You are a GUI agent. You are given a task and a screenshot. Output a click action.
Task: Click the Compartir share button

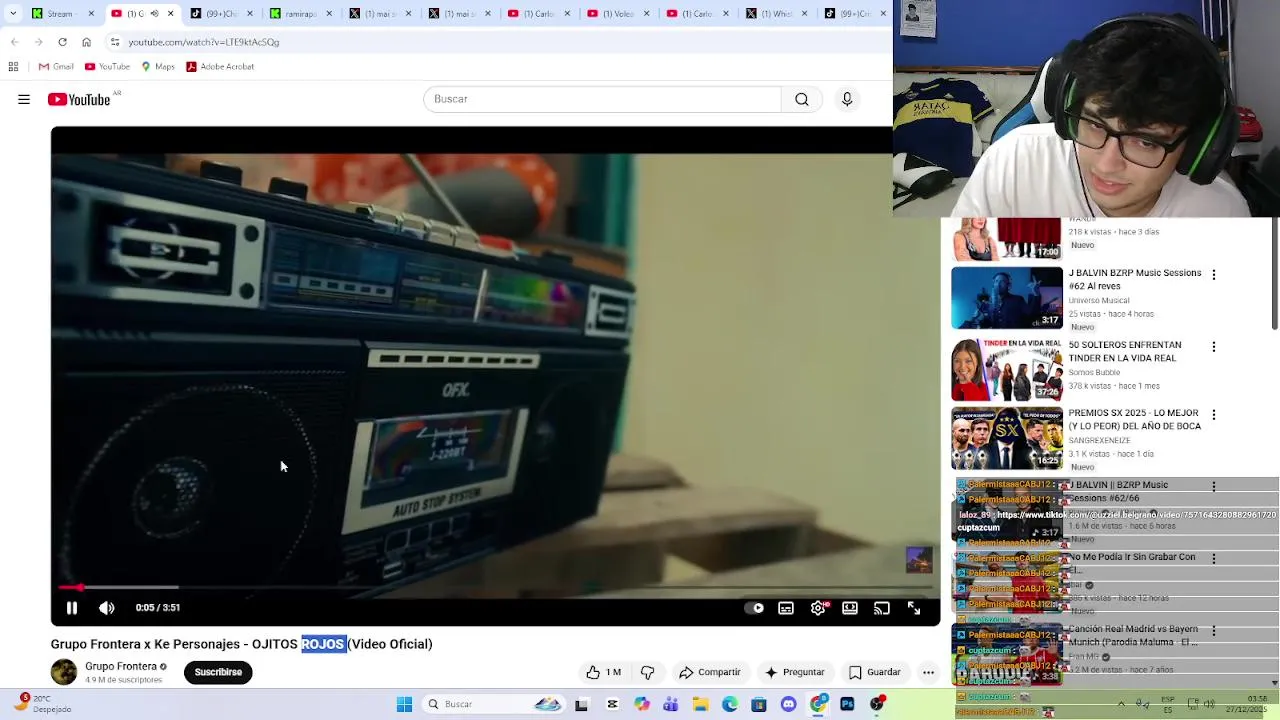point(710,672)
